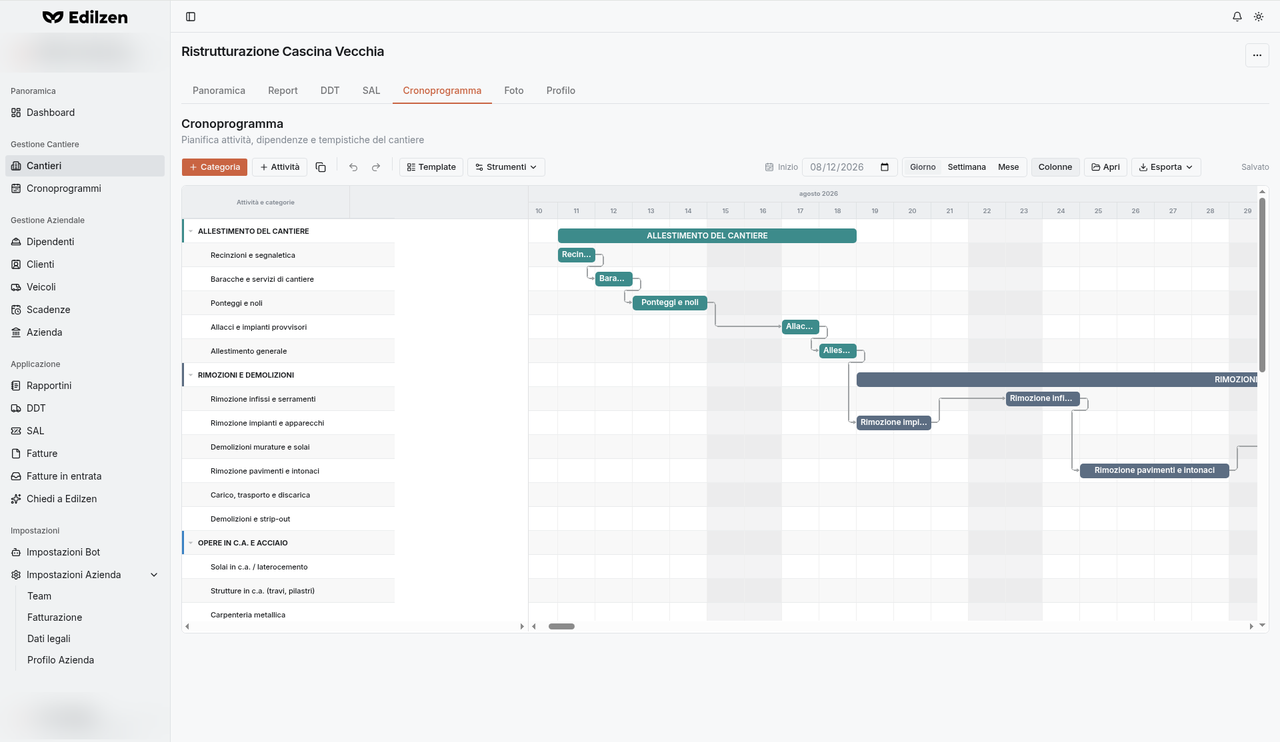1280x742 pixels.
Task: Collapse the RIMOZIONI E DEMOLIZIONI category
Action: (x=190, y=375)
